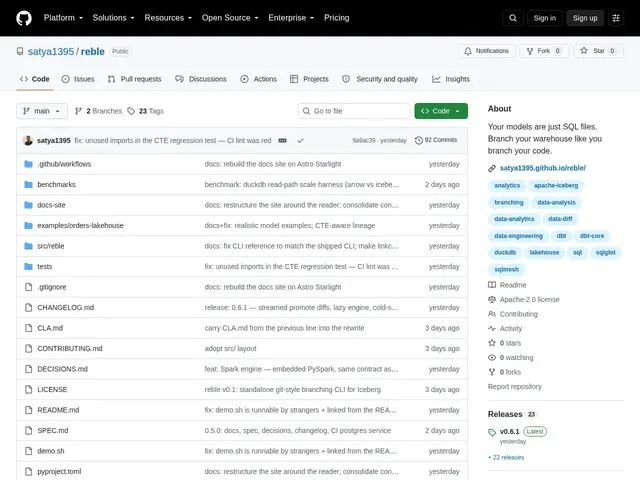Click the commit history clock icon
Screen dimensions: 640x480
tap(418, 140)
